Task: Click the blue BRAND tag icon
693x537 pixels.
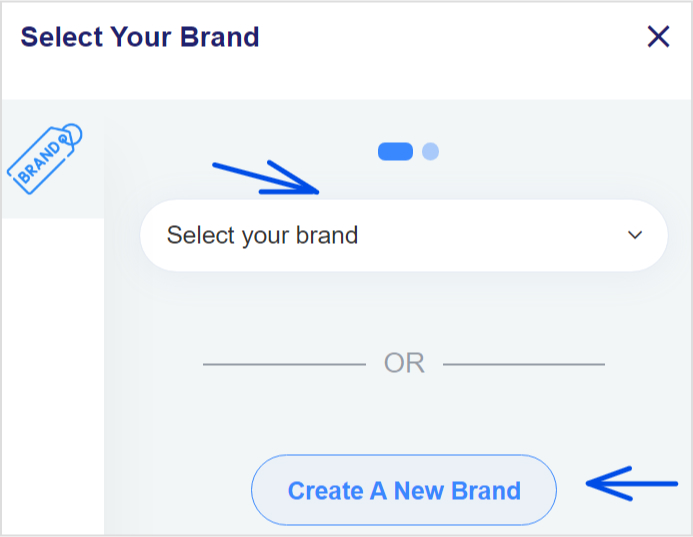Action: click(x=44, y=158)
